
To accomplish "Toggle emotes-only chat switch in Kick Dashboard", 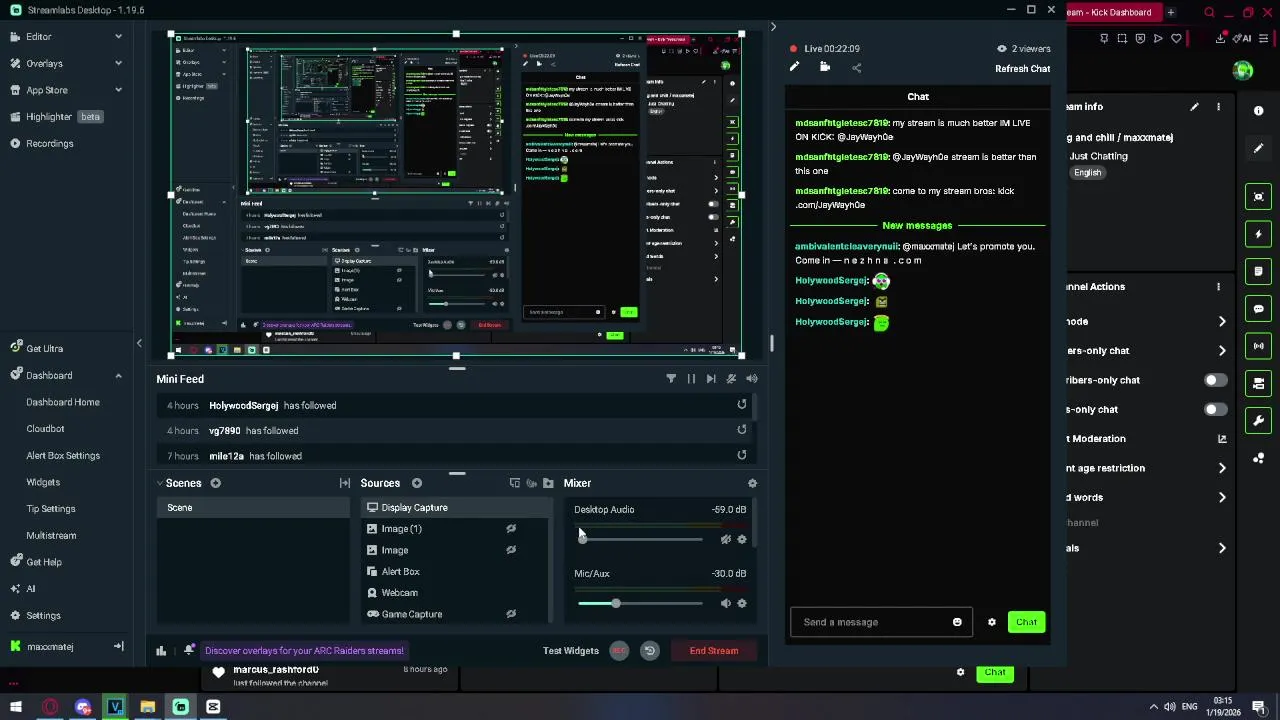I will click(x=1215, y=410).
